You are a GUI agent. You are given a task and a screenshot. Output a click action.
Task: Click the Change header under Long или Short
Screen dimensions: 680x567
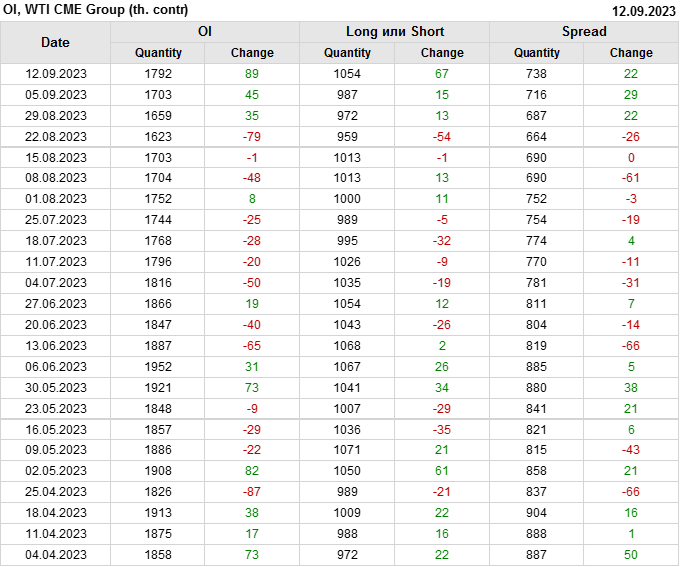442,53
